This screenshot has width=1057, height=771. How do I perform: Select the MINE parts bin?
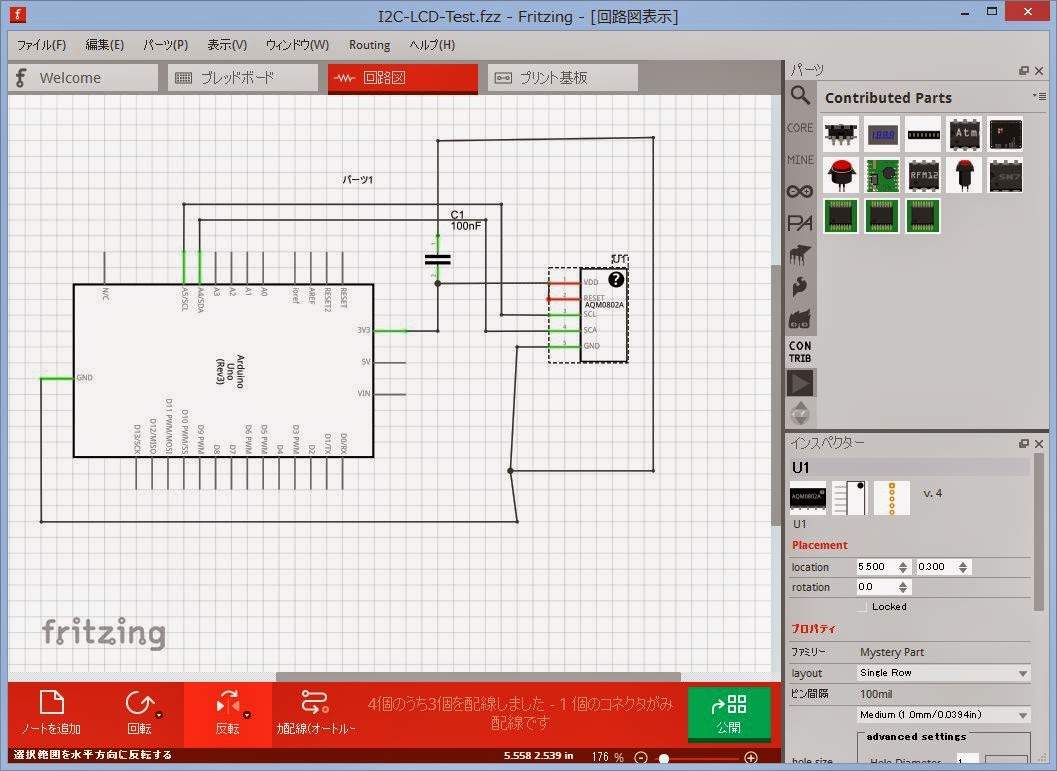tap(800, 160)
